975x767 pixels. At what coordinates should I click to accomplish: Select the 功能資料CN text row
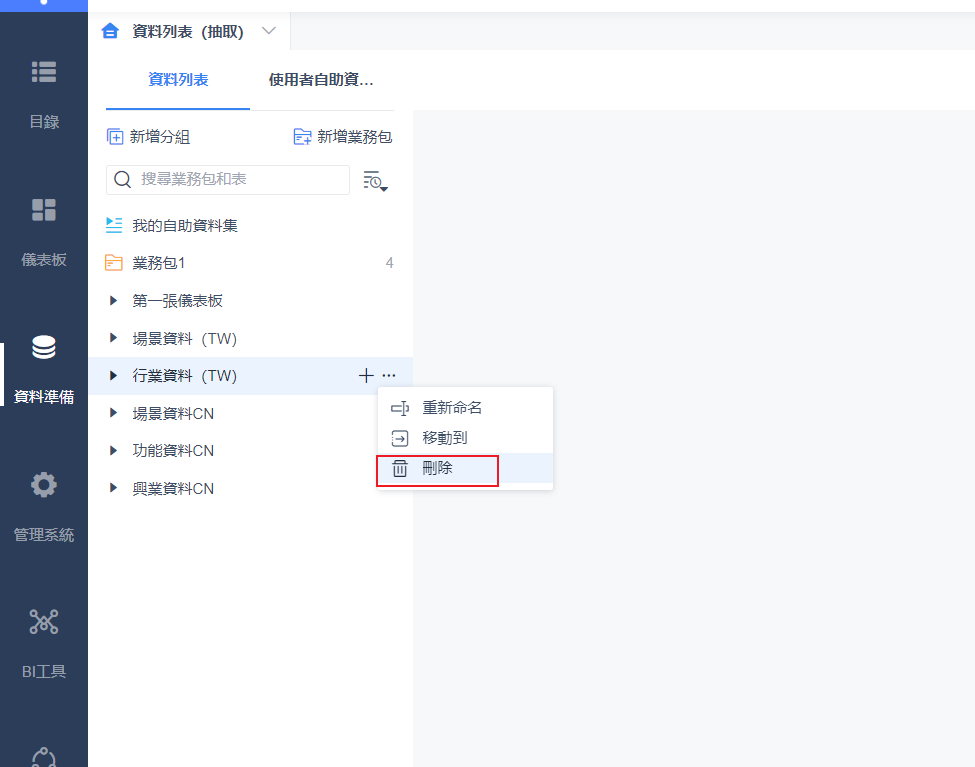coord(173,451)
